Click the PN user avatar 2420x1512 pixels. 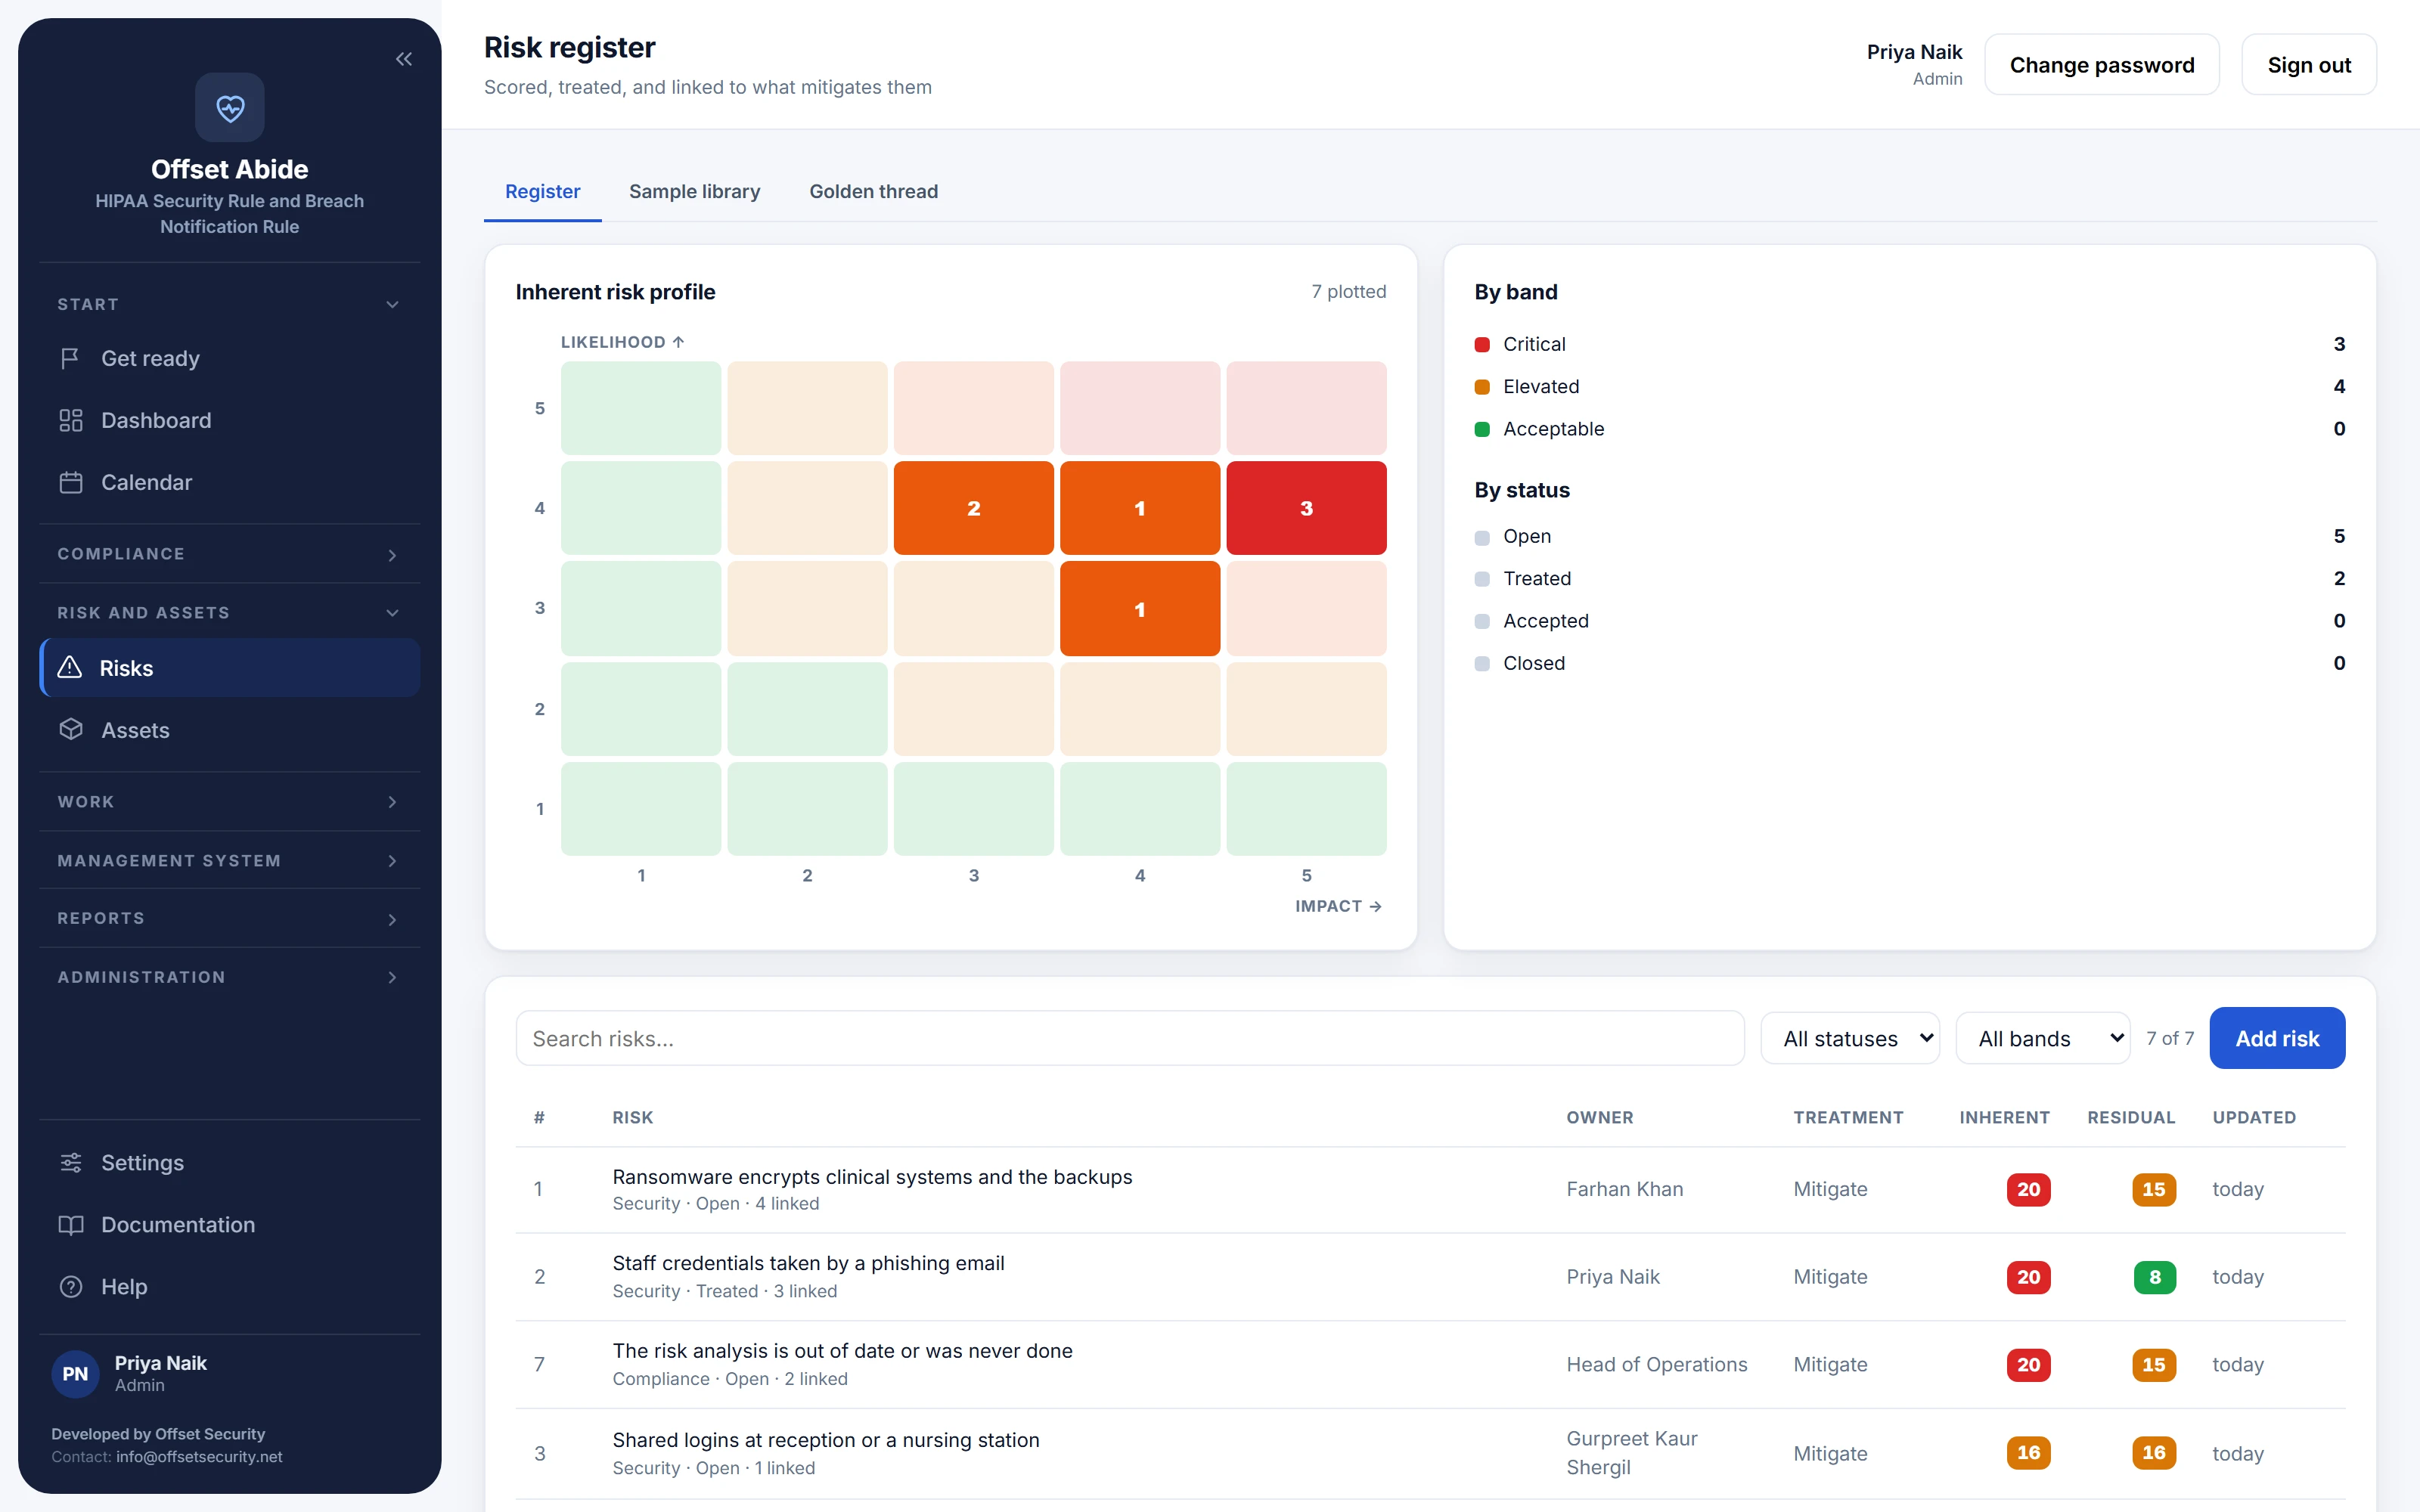[76, 1373]
